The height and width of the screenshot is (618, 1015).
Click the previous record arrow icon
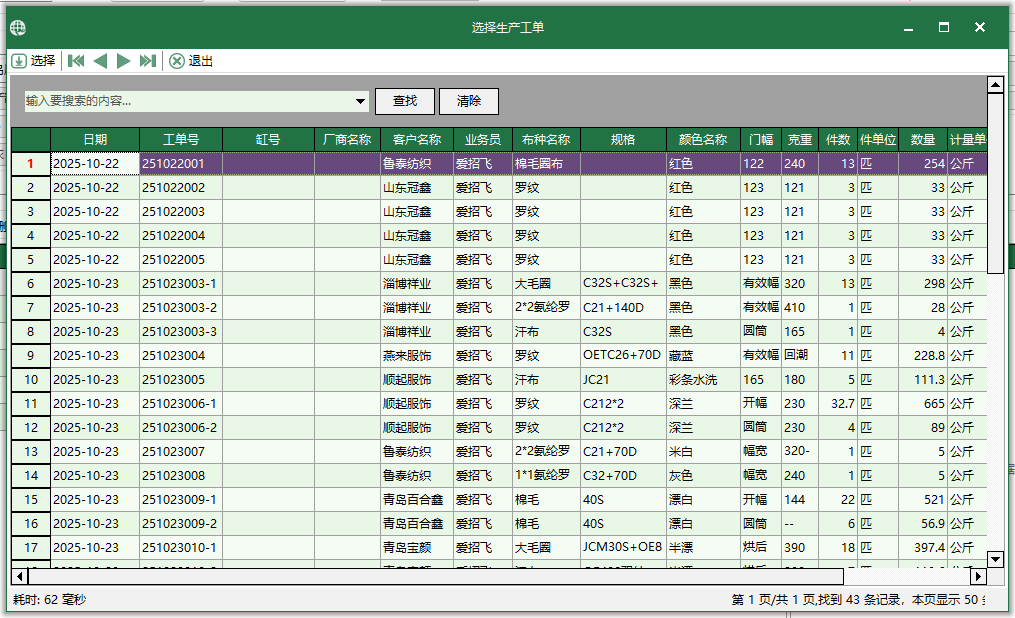(x=100, y=60)
